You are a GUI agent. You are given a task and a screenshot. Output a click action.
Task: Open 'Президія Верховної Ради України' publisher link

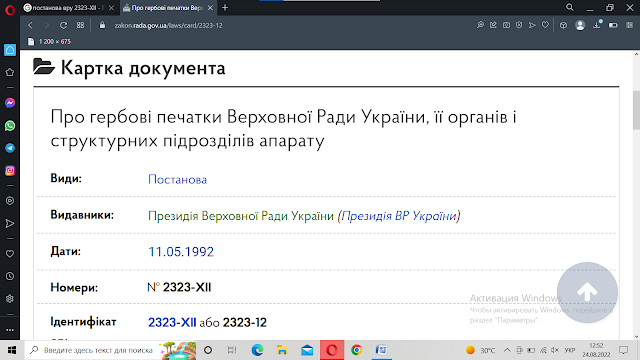pos(241,216)
